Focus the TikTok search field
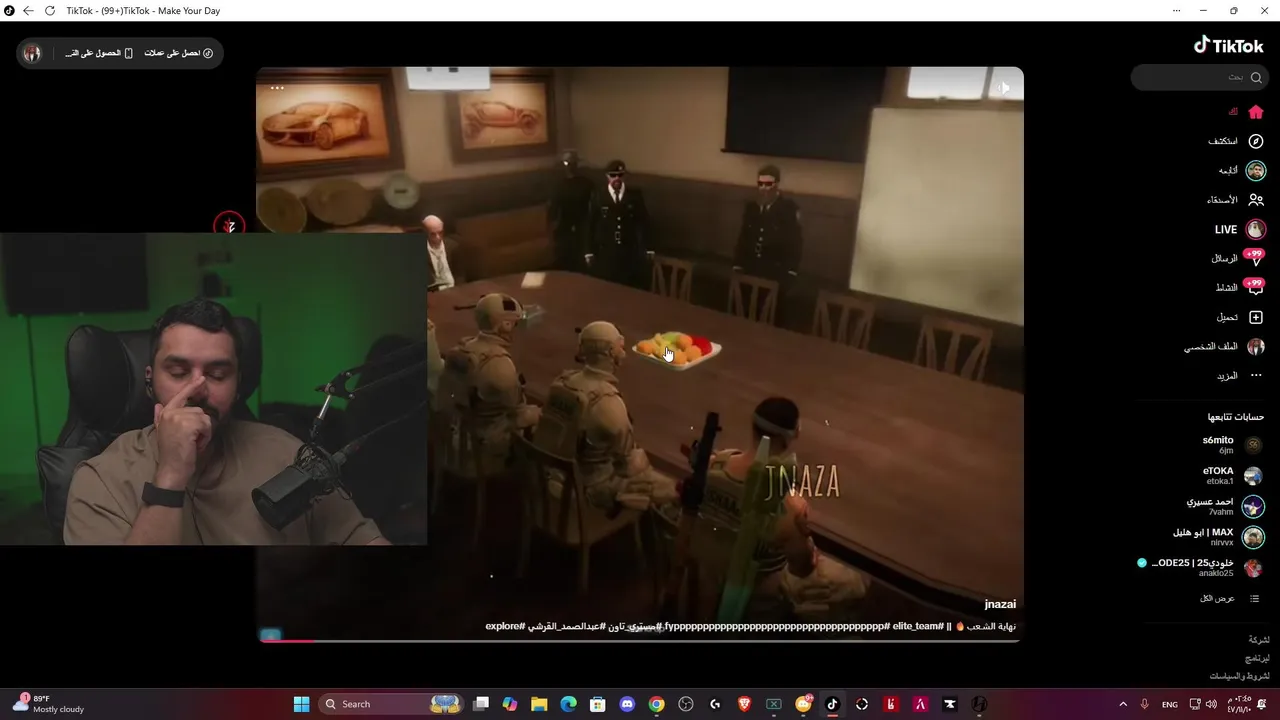 pyautogui.click(x=1198, y=77)
